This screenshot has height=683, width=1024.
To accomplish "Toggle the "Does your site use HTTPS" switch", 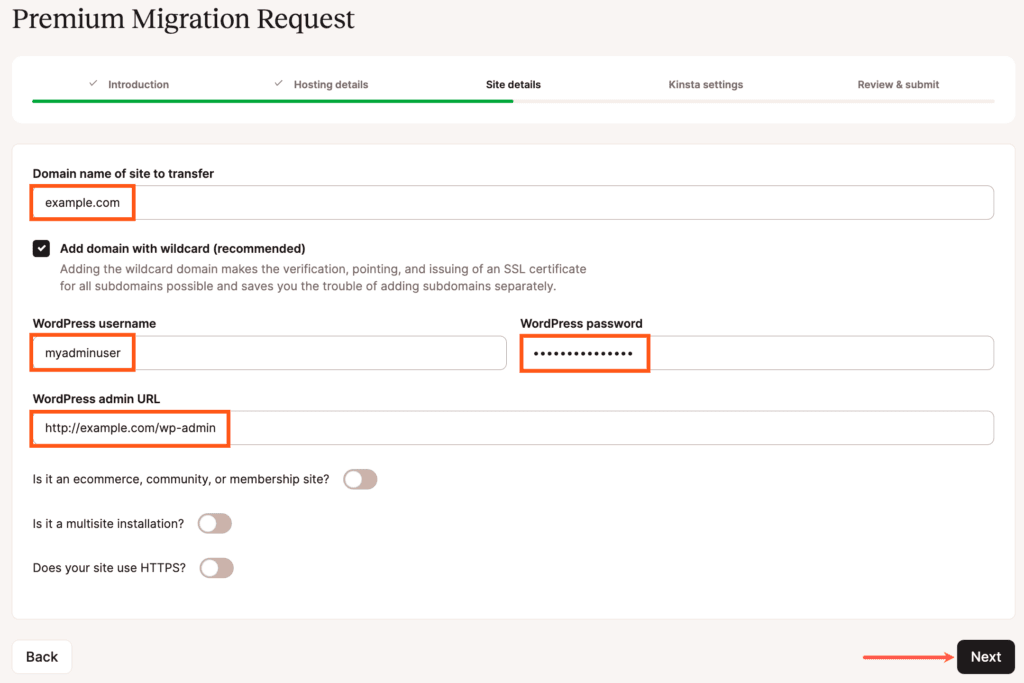I will tap(217, 568).
